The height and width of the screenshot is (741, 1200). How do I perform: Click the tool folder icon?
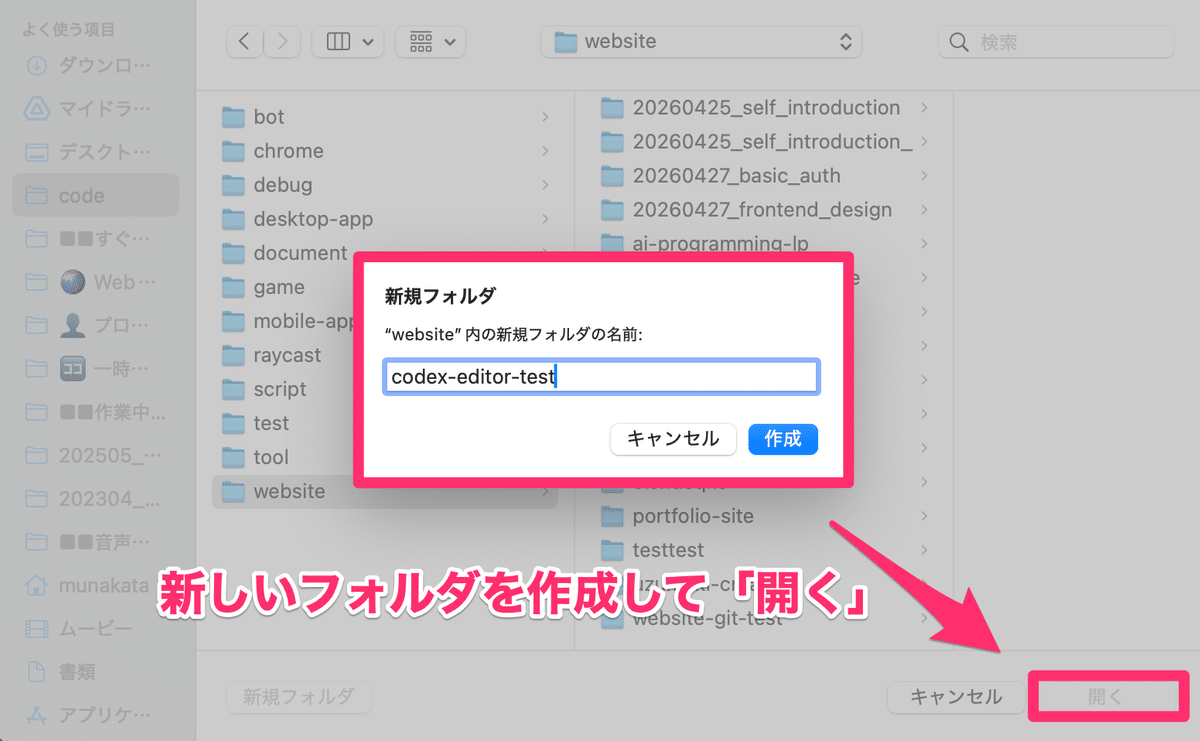click(233, 457)
